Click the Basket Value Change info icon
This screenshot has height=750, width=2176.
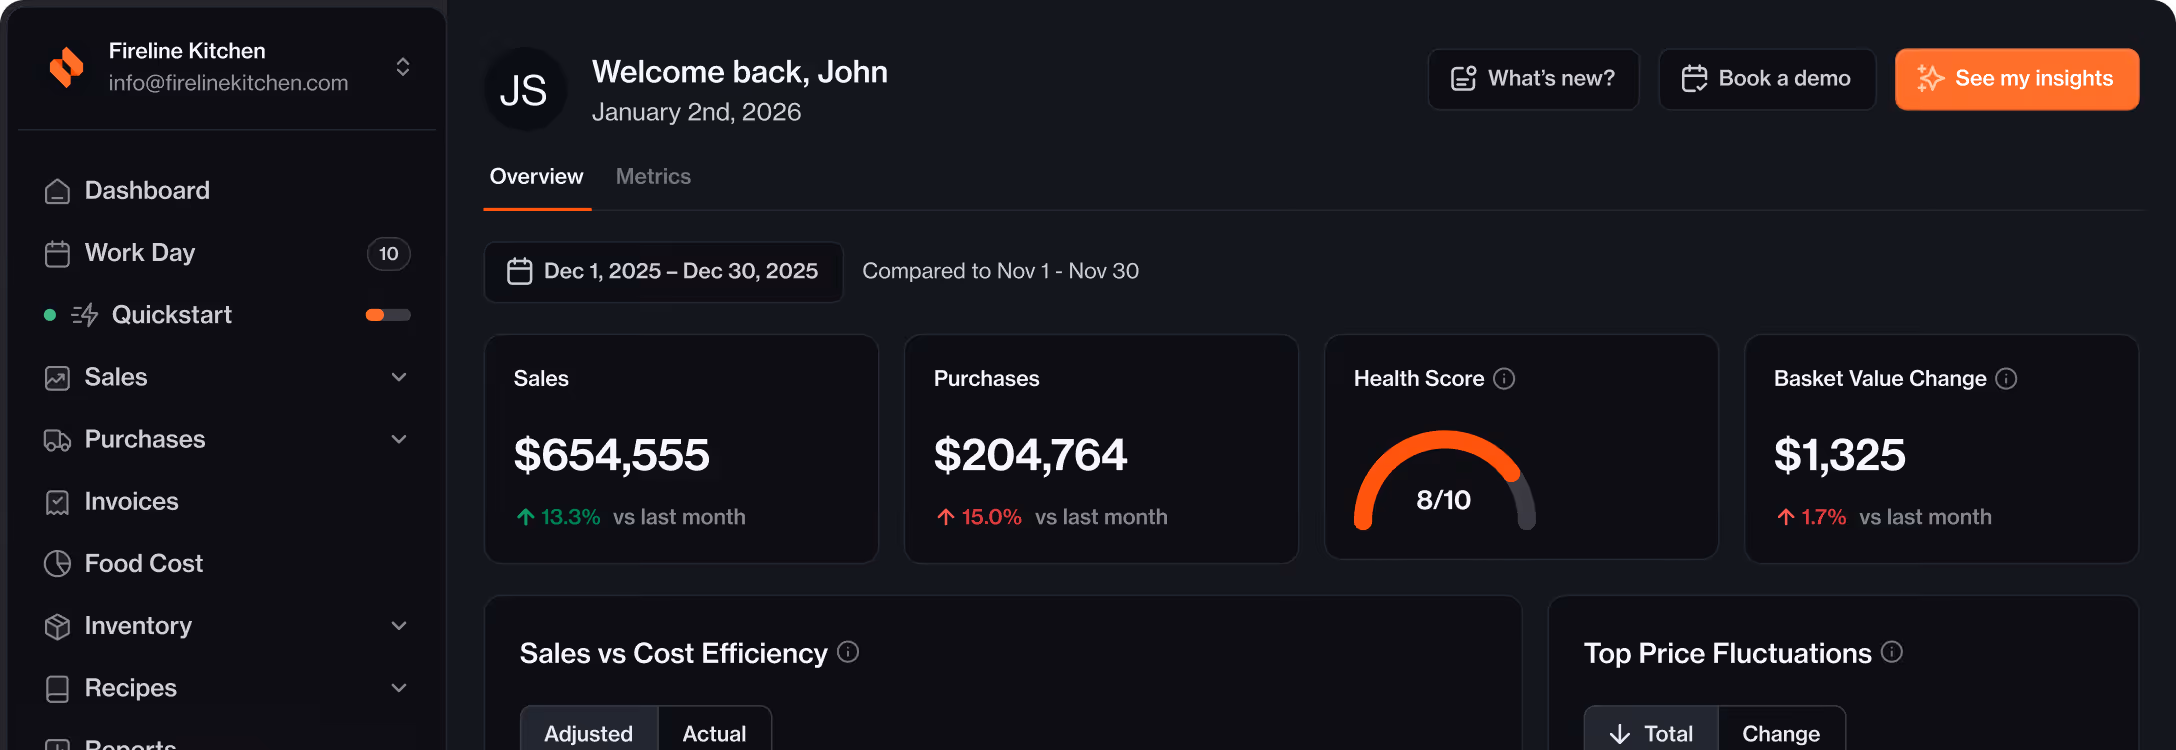coord(2006,378)
